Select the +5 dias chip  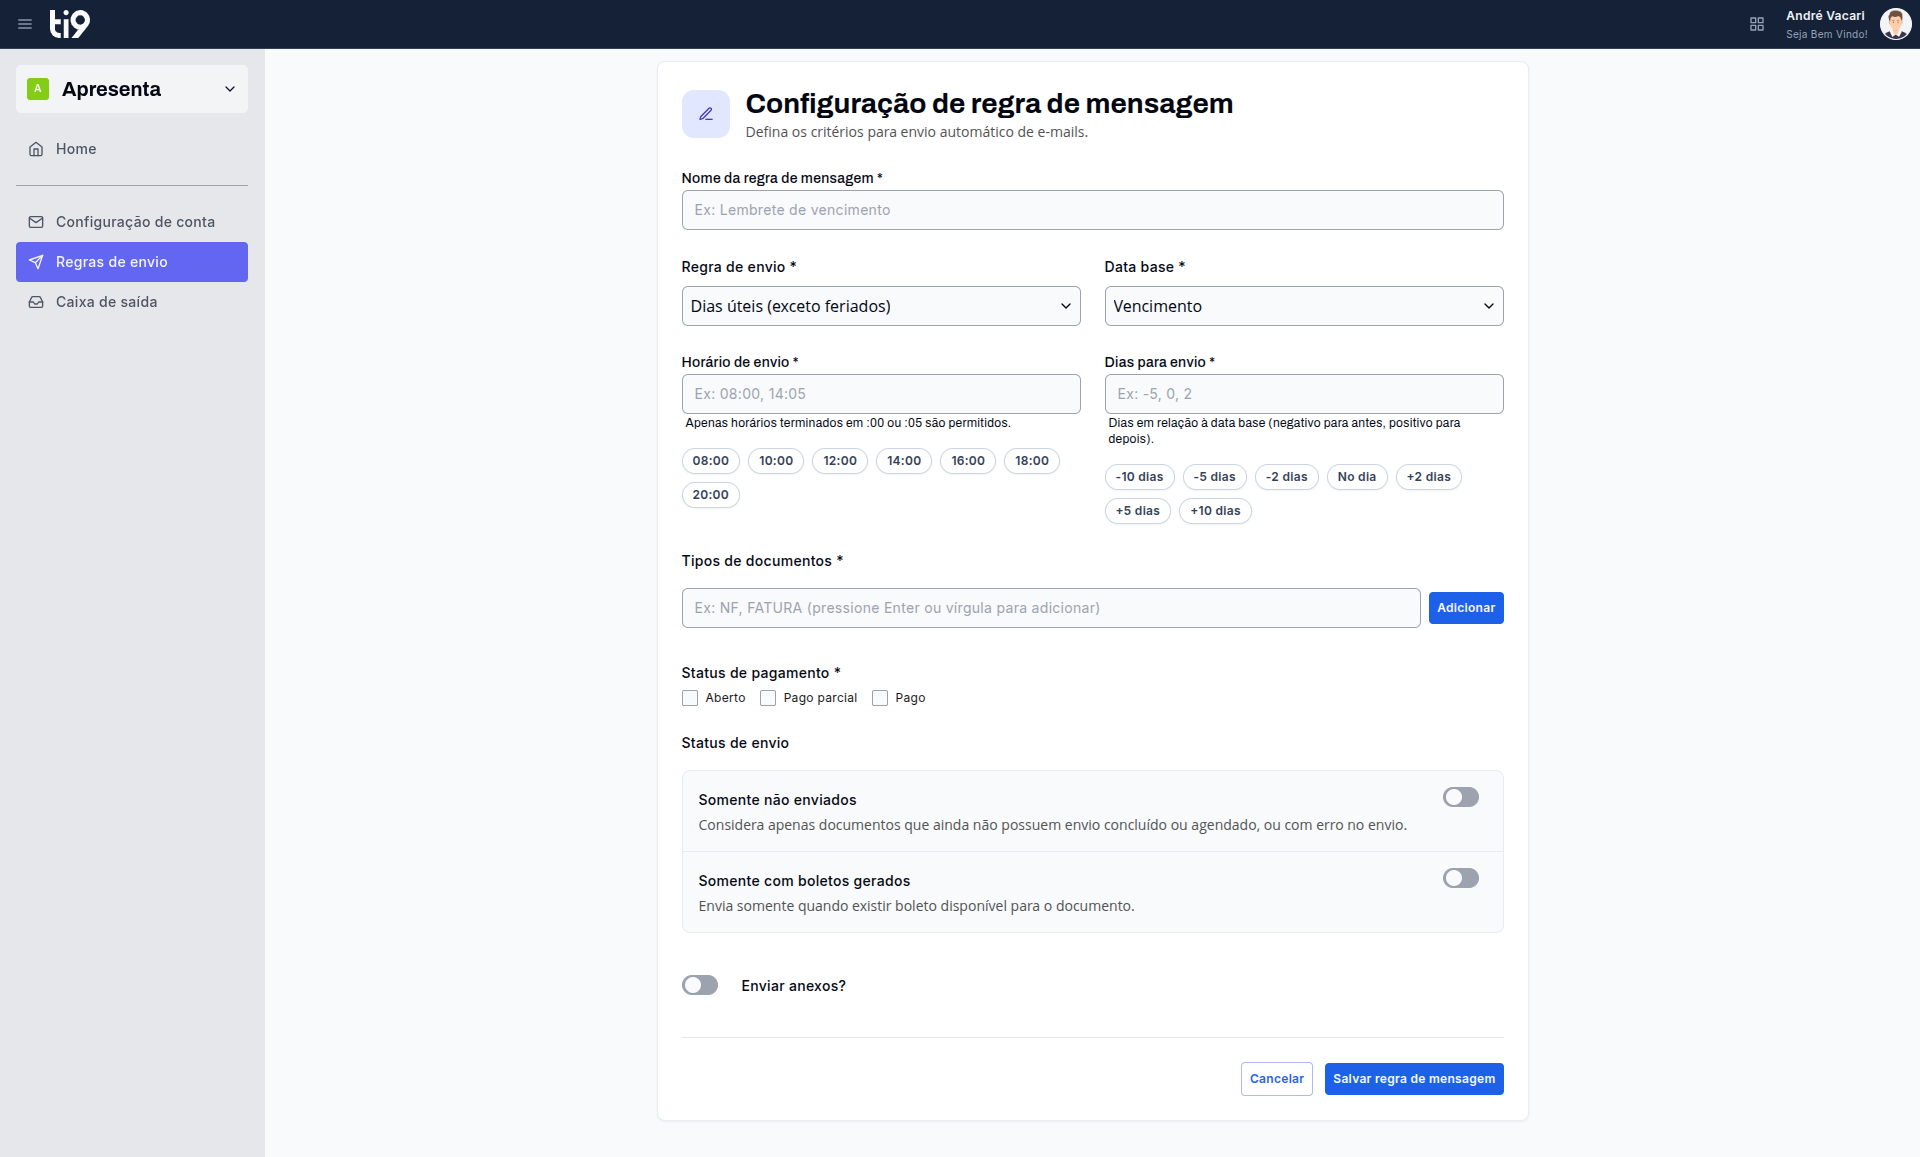pos(1138,511)
